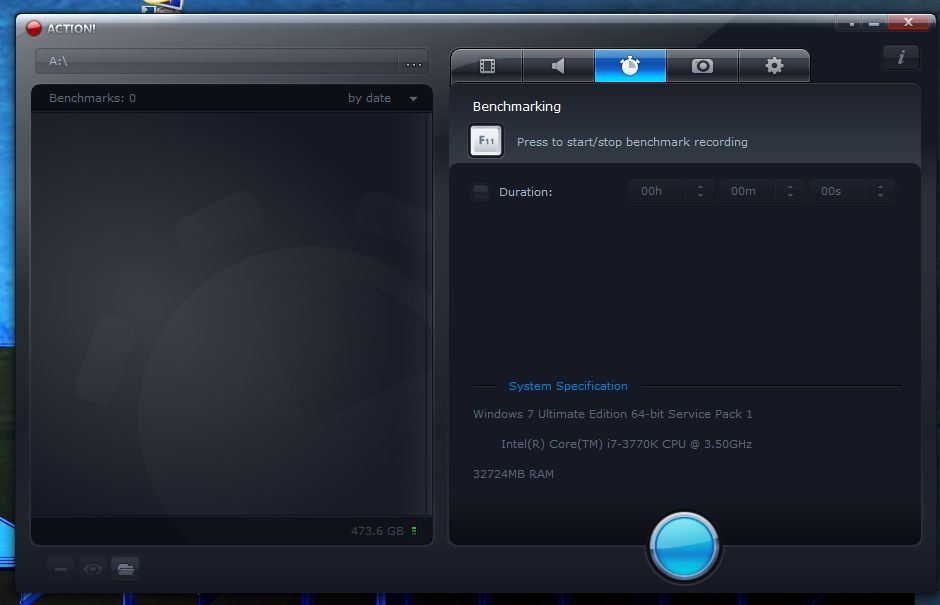Click the 00m minutes field
Screen dimensions: 940x605
(748, 191)
